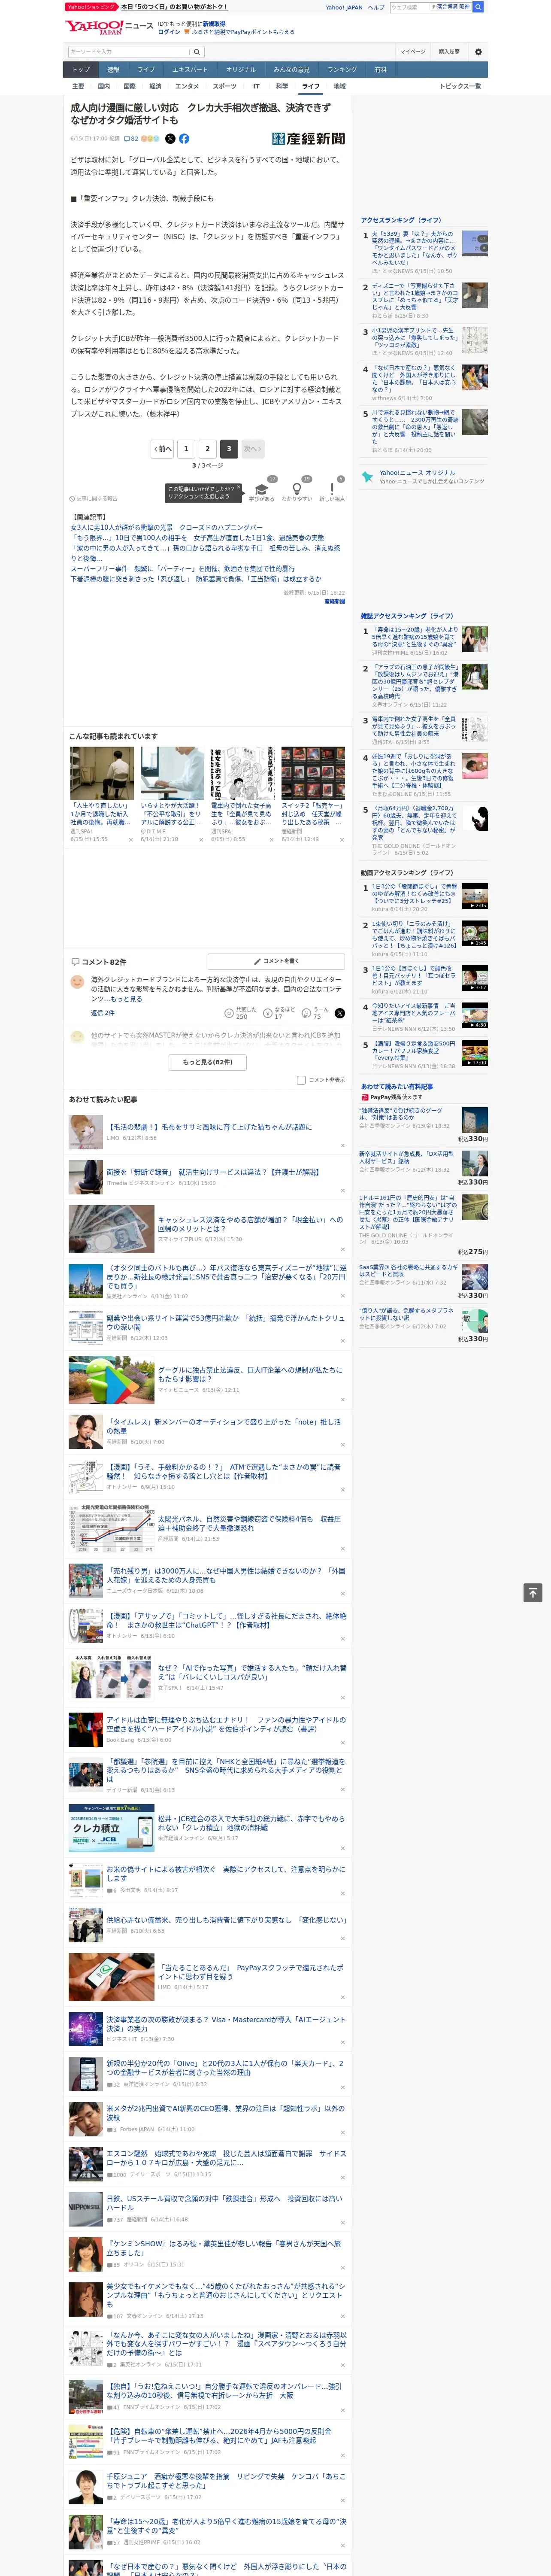Share the top comment on X
The width and height of the screenshot is (551, 2576).
click(340, 1013)
